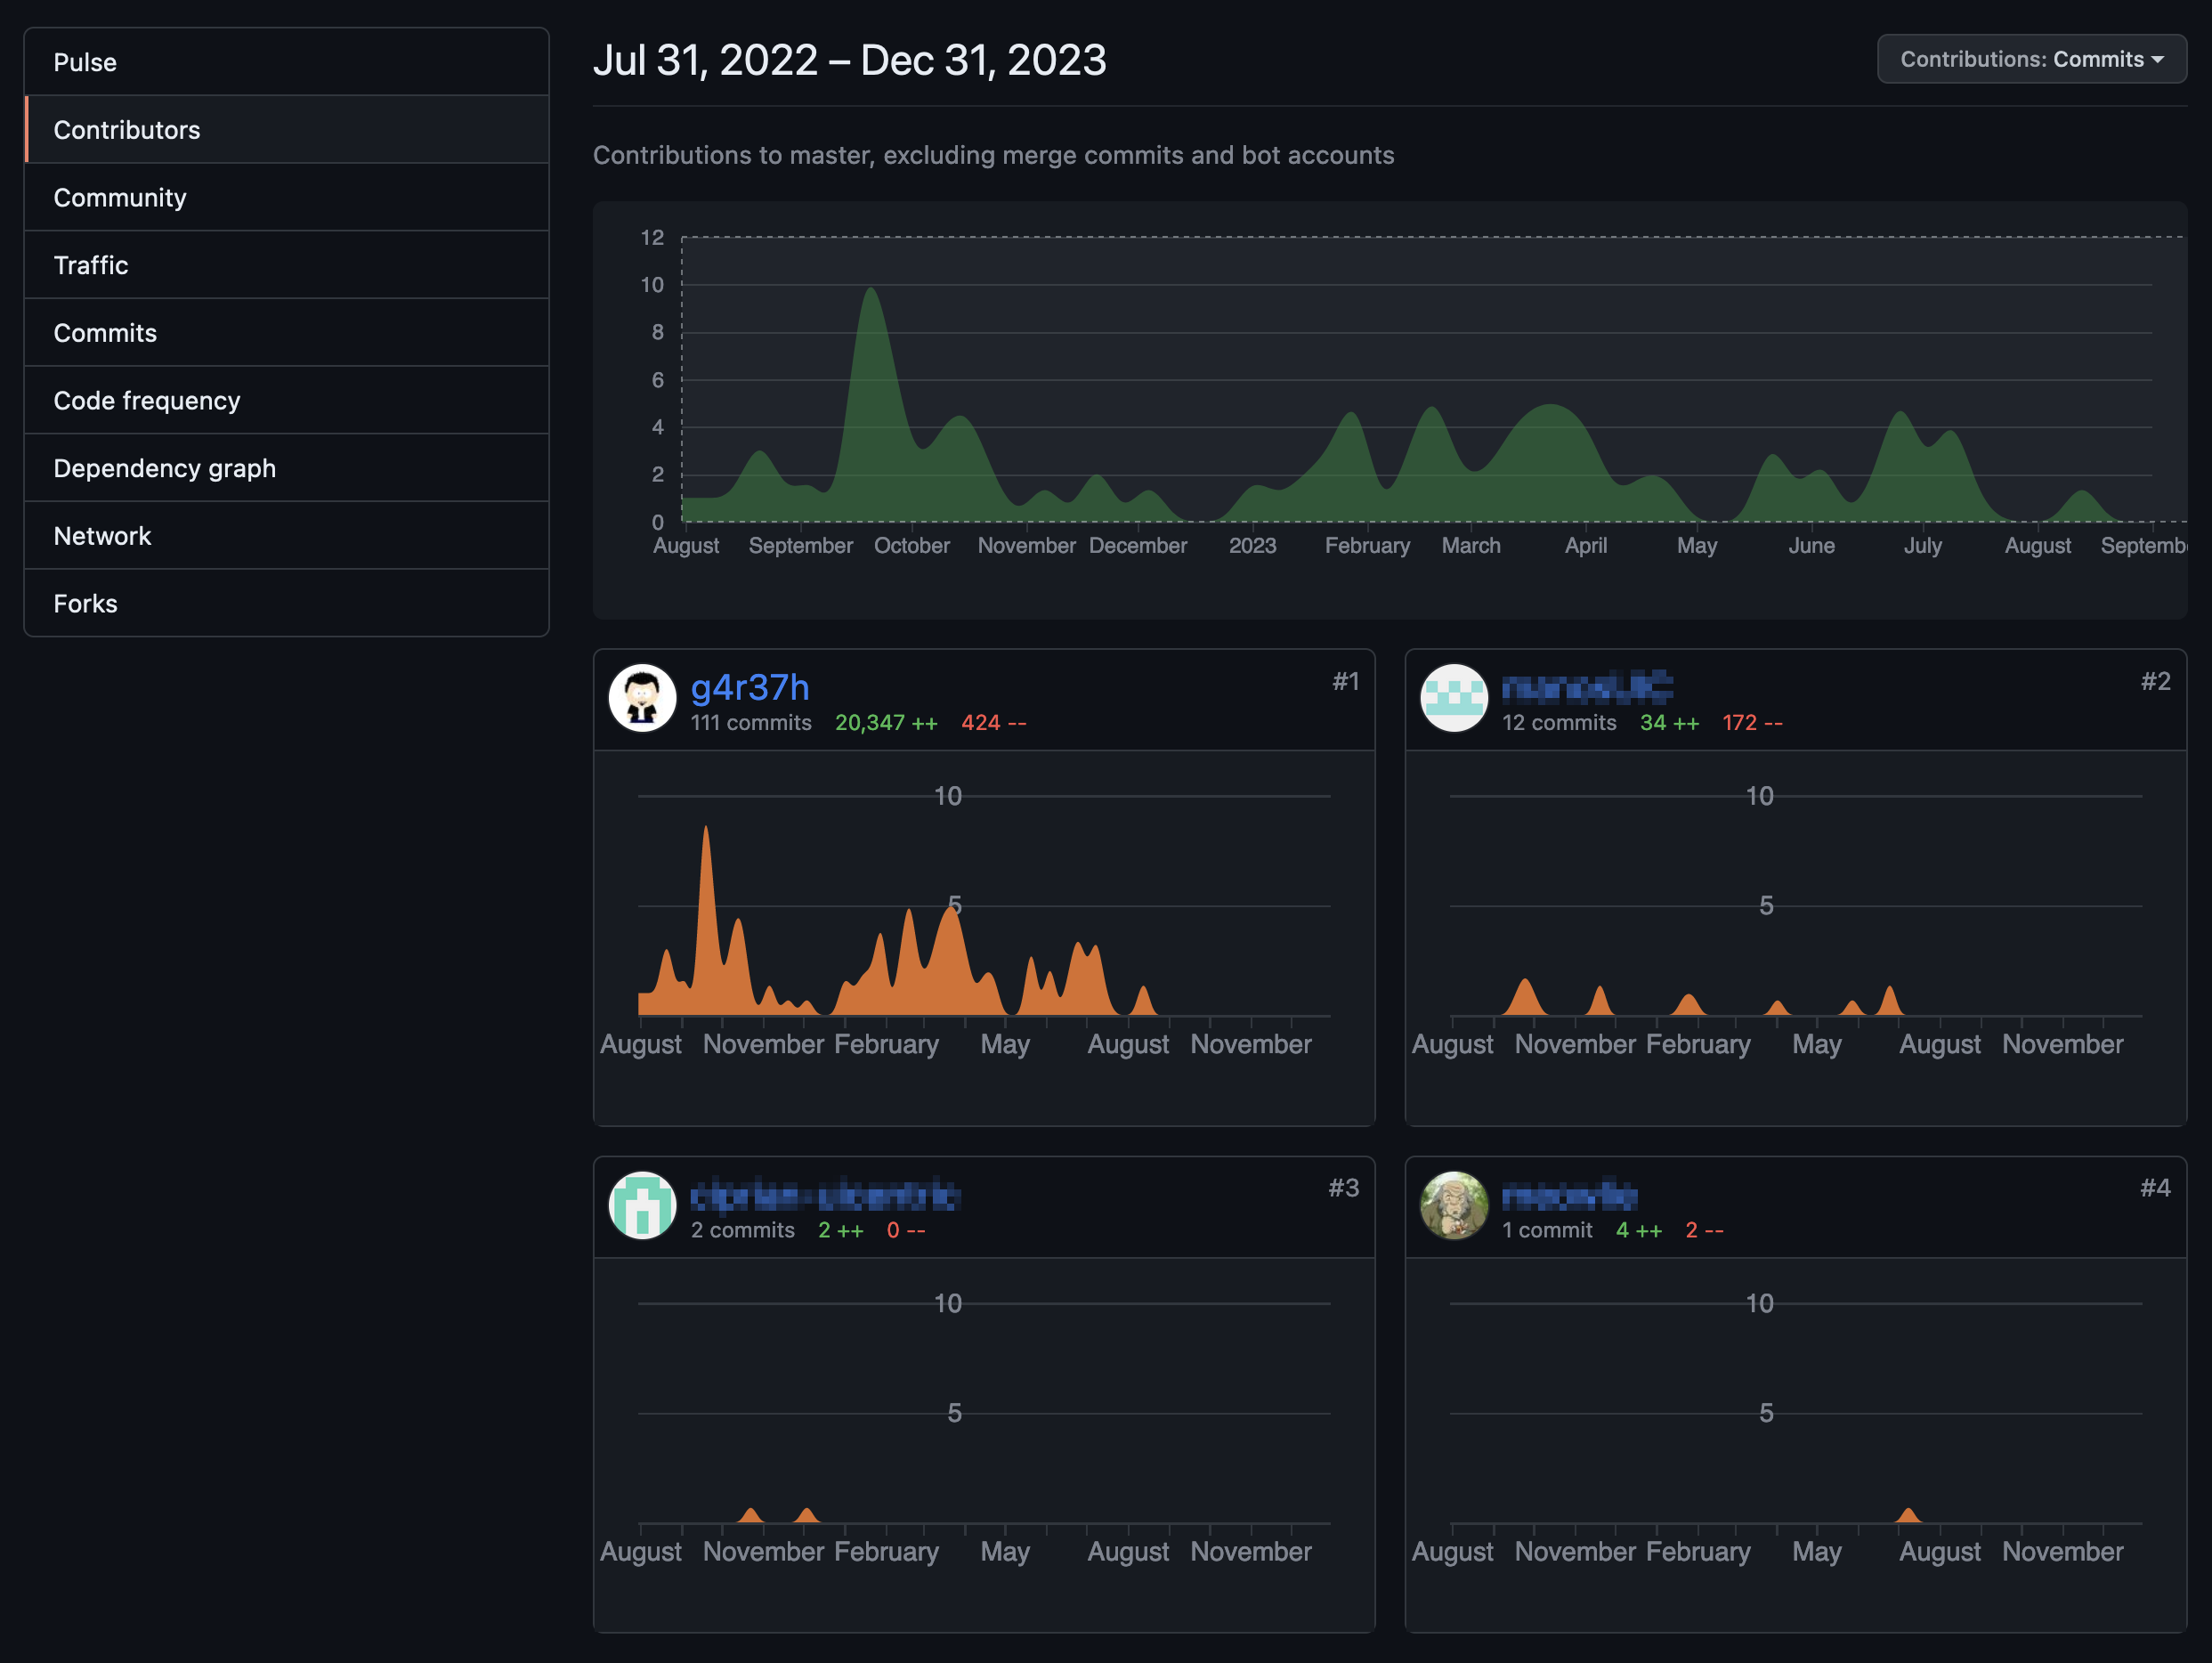Open the Code frequency page

click(x=147, y=400)
